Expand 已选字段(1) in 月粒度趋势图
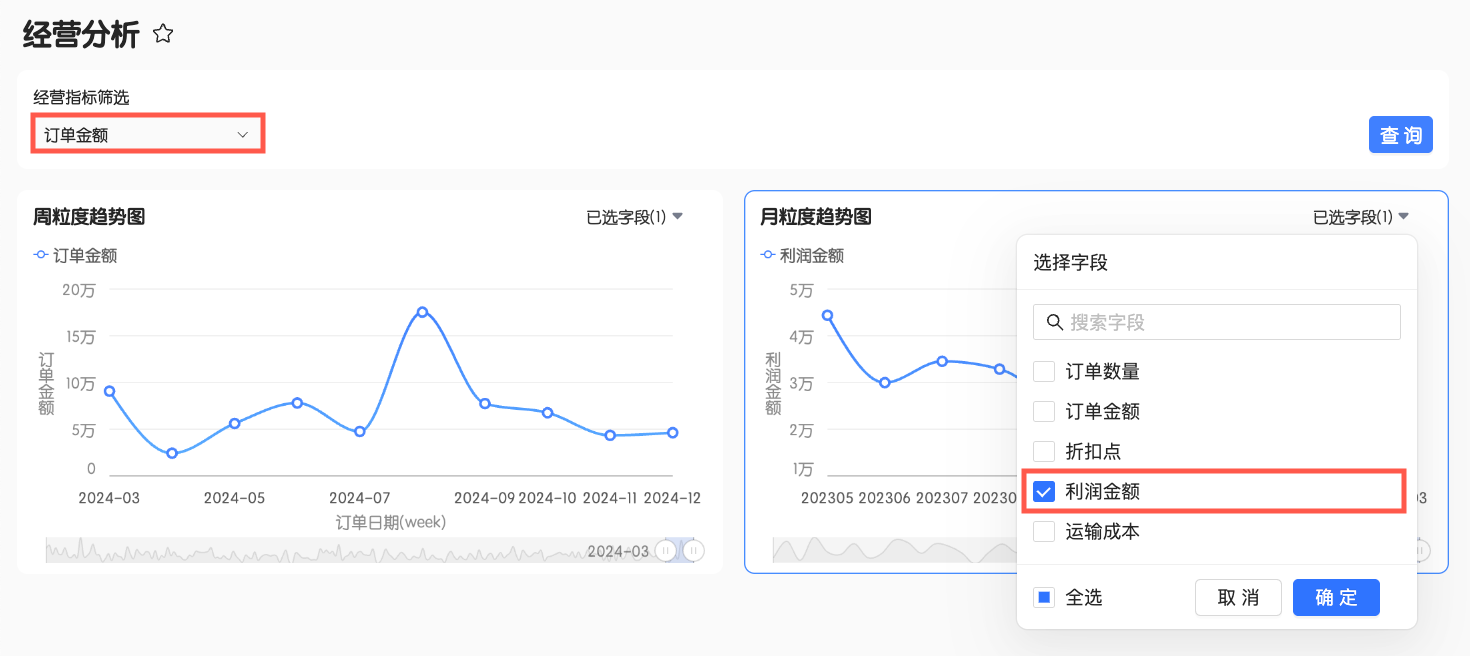 (1361, 217)
